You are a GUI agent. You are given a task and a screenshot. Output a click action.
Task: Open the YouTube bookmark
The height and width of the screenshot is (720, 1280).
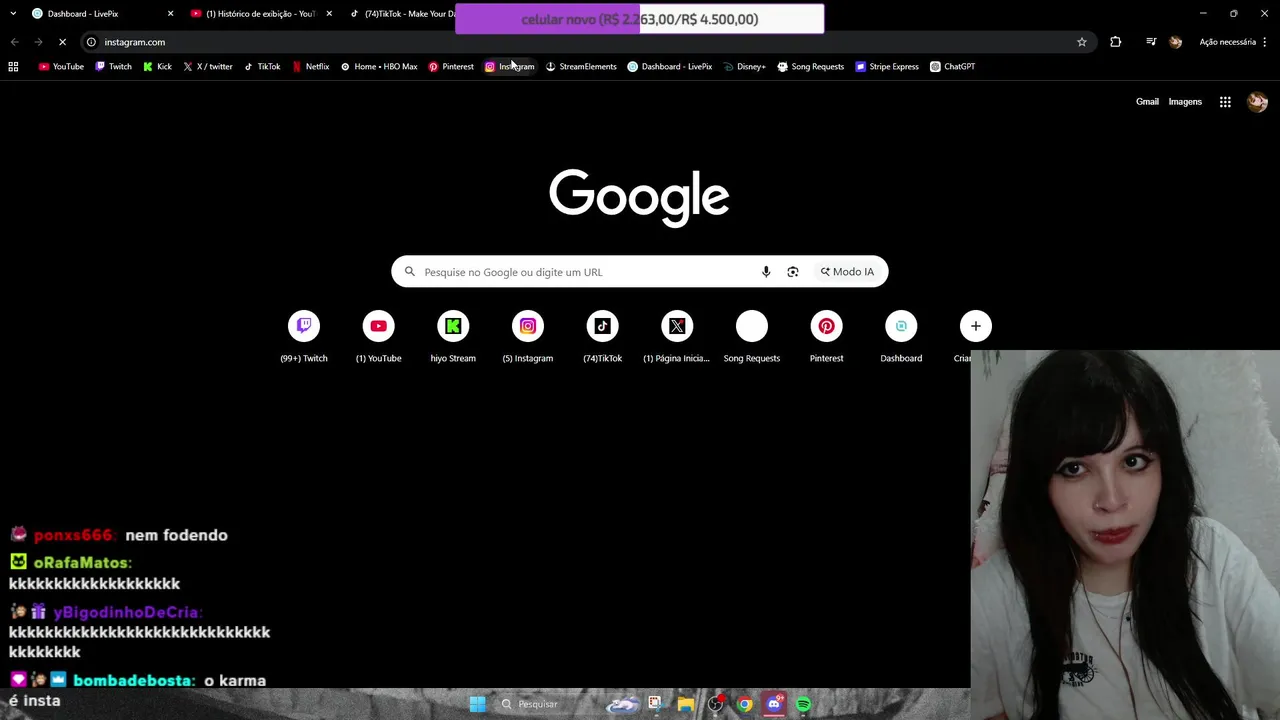click(60, 67)
